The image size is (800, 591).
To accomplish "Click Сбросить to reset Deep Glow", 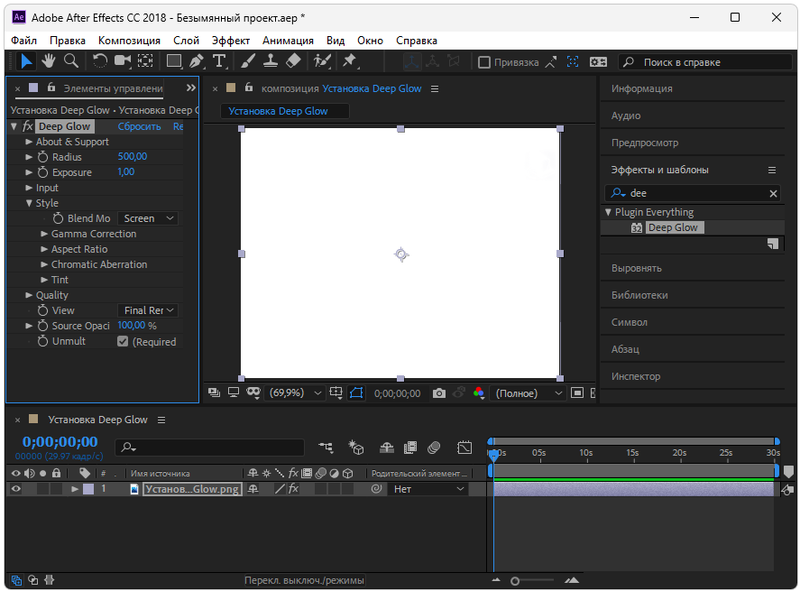I will click(x=139, y=127).
